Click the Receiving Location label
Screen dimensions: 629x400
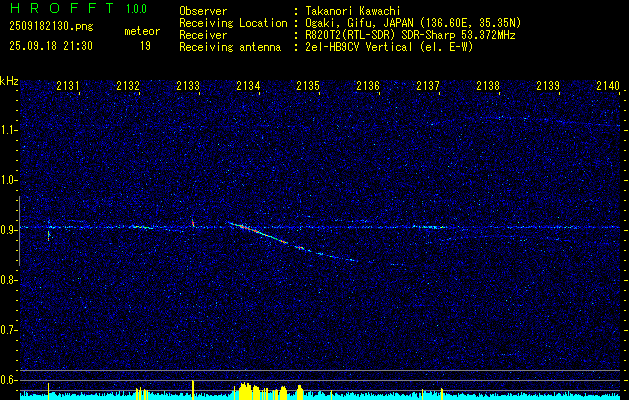pyautogui.click(x=233, y=23)
